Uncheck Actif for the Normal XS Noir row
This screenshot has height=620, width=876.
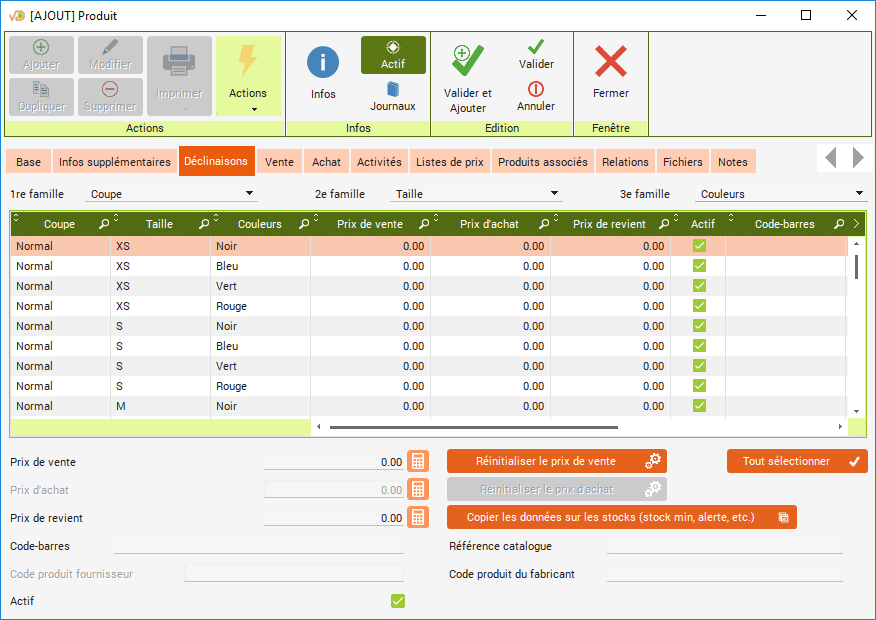tap(700, 246)
